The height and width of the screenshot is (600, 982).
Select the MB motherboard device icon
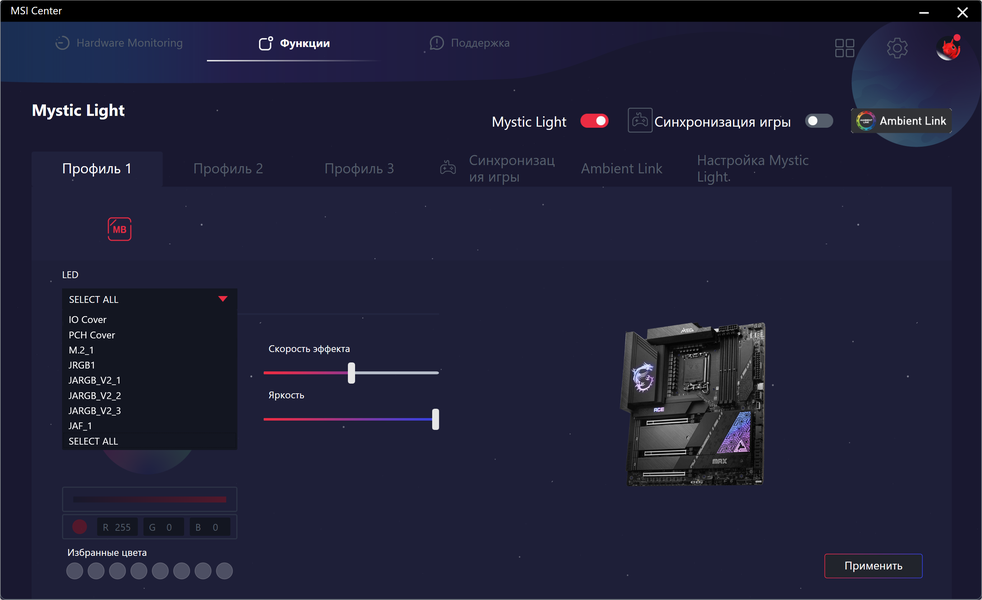tap(120, 229)
